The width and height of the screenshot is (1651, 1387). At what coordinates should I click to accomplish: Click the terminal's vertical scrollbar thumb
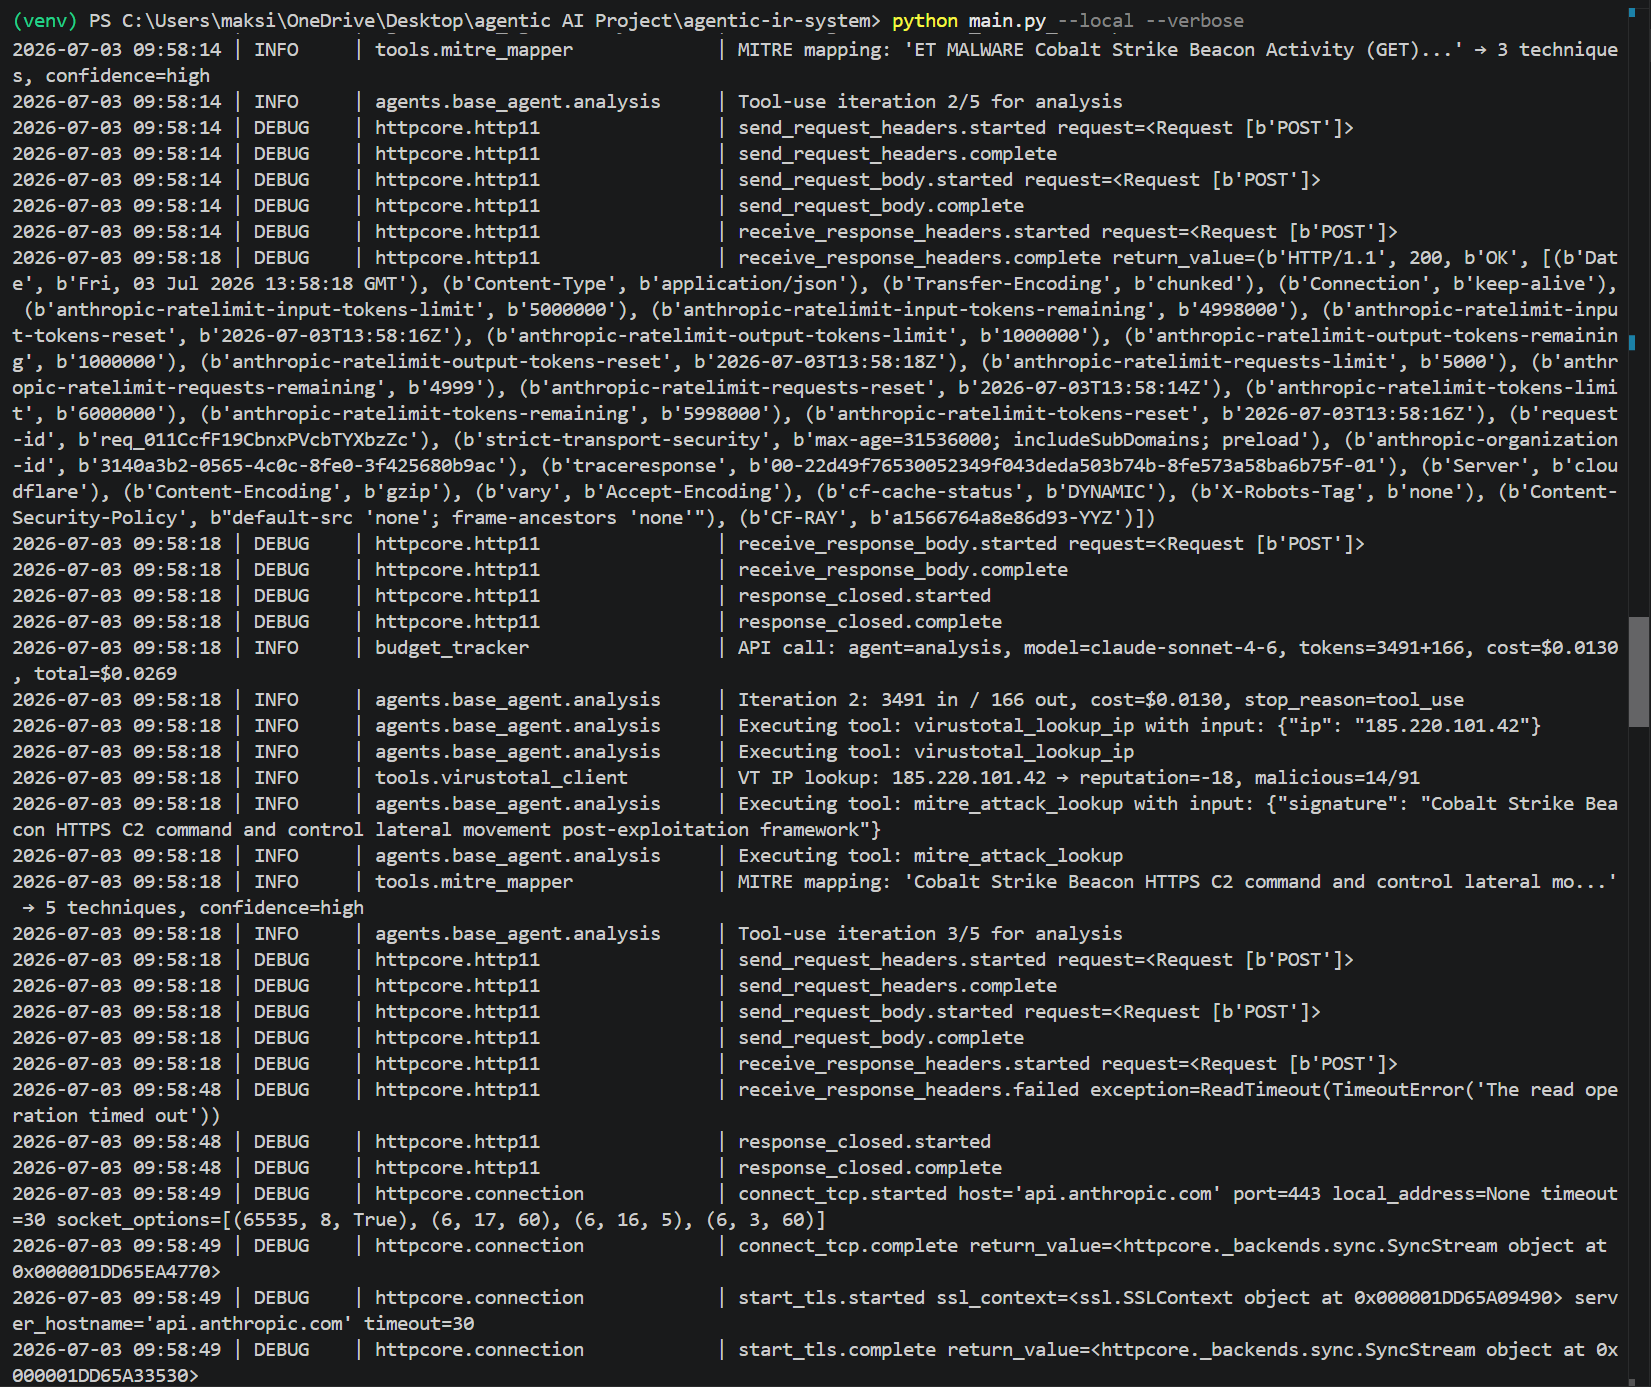[x=1639, y=671]
